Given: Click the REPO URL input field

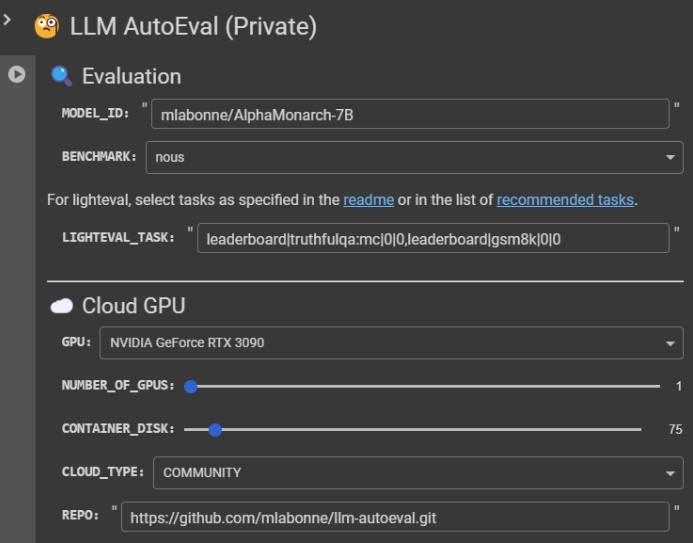Looking at the screenshot, I should 395,517.
